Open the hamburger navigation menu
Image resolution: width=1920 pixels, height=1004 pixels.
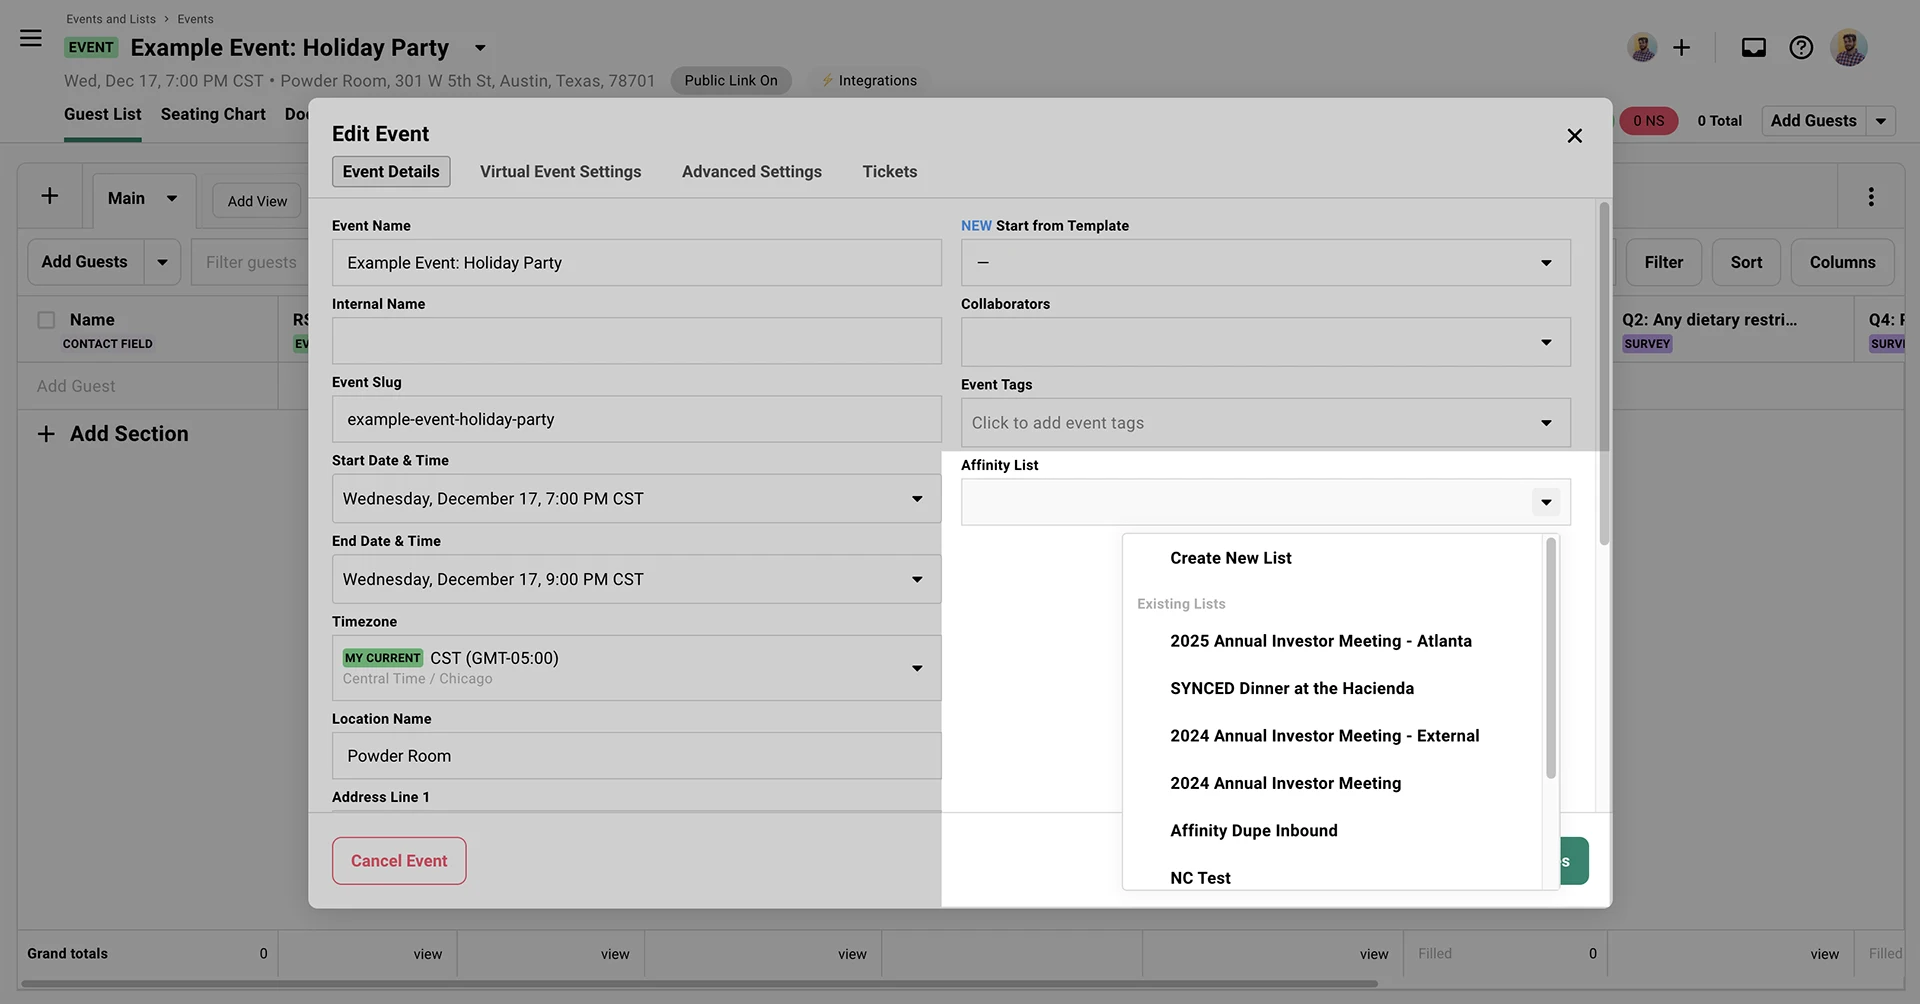(30, 38)
